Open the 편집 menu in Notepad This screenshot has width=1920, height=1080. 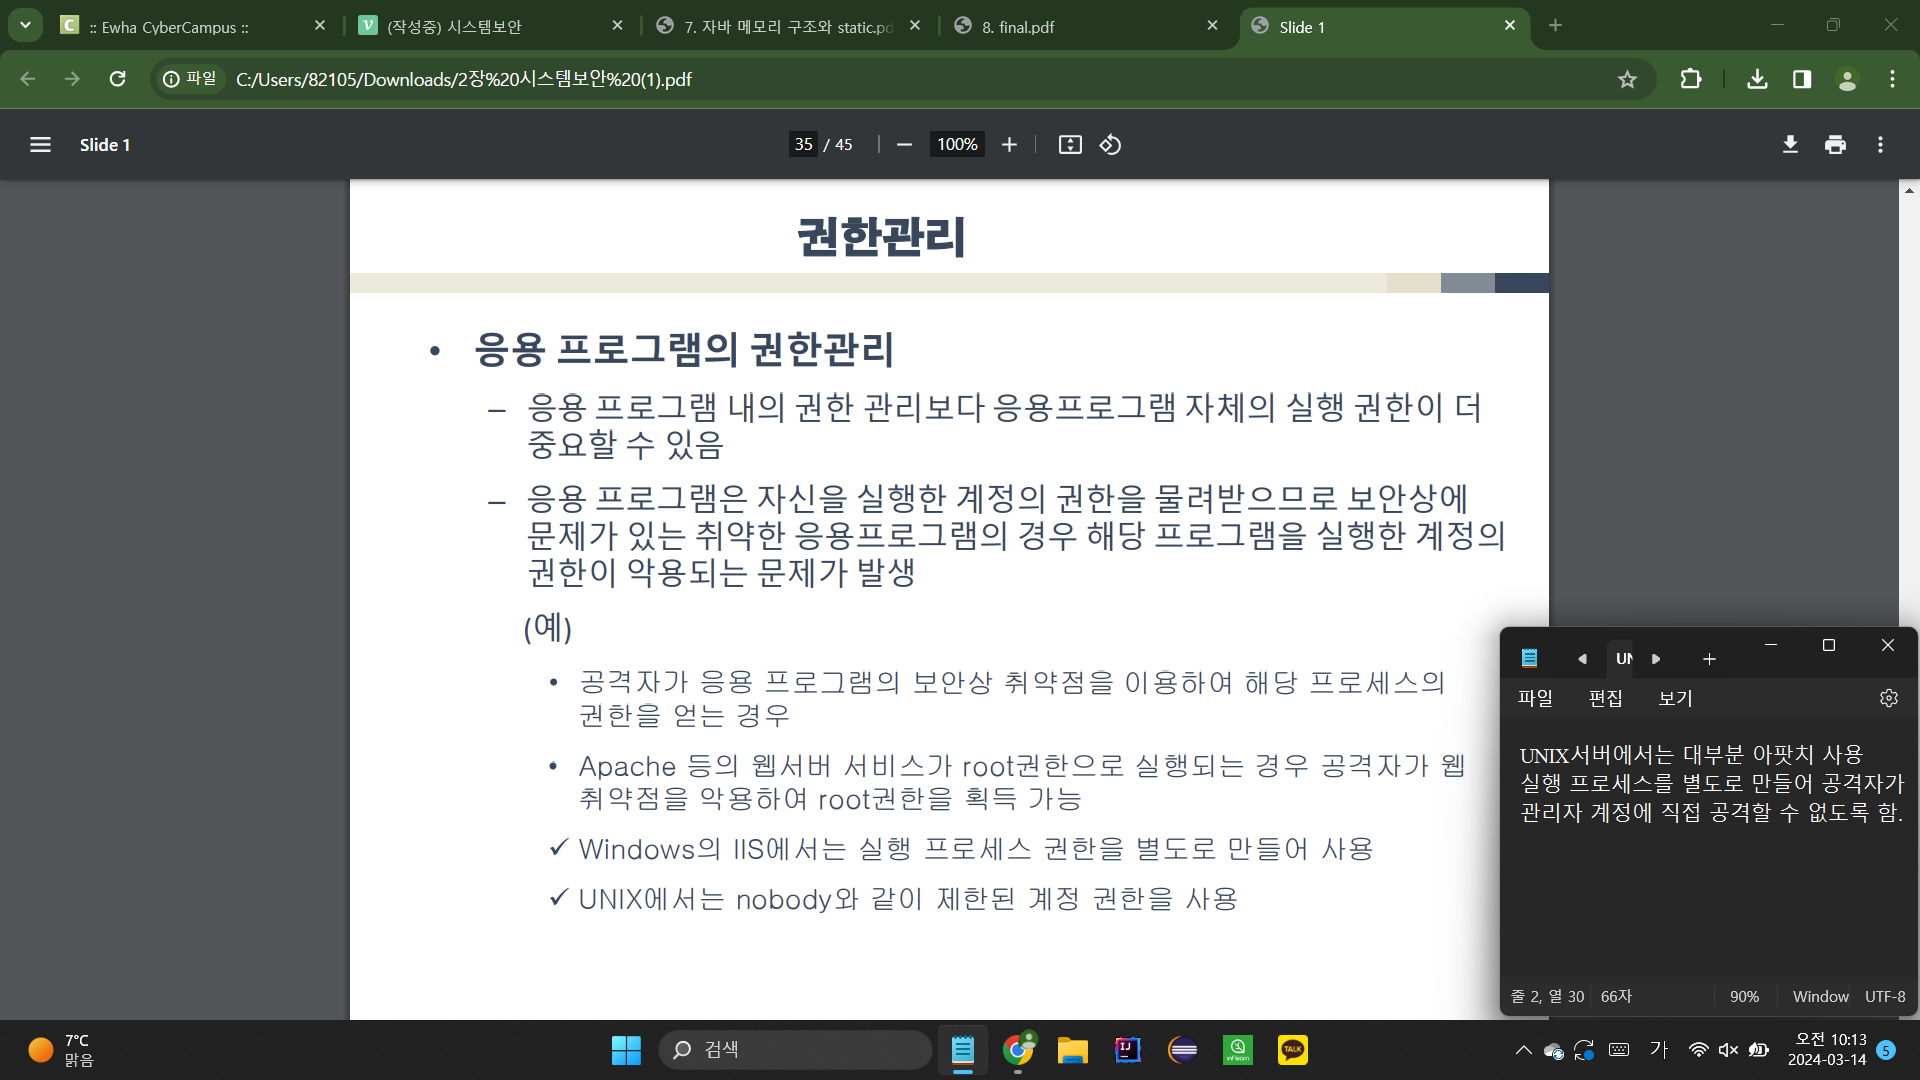1605,698
